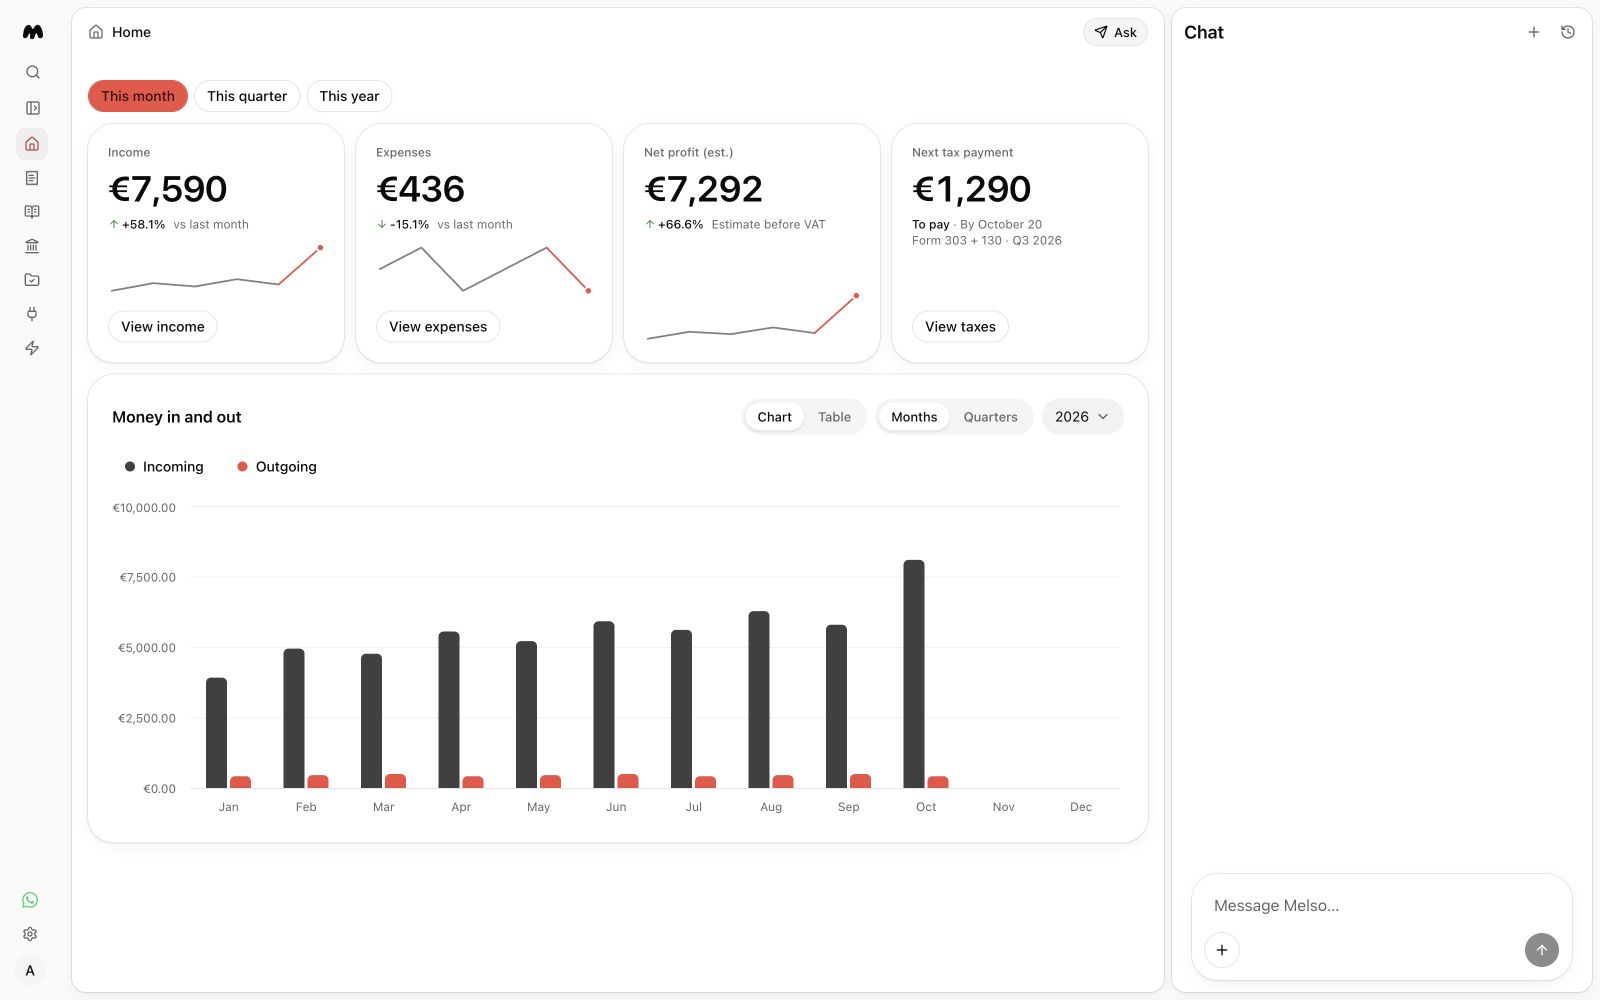Click the Money in and out heading

pyautogui.click(x=177, y=417)
